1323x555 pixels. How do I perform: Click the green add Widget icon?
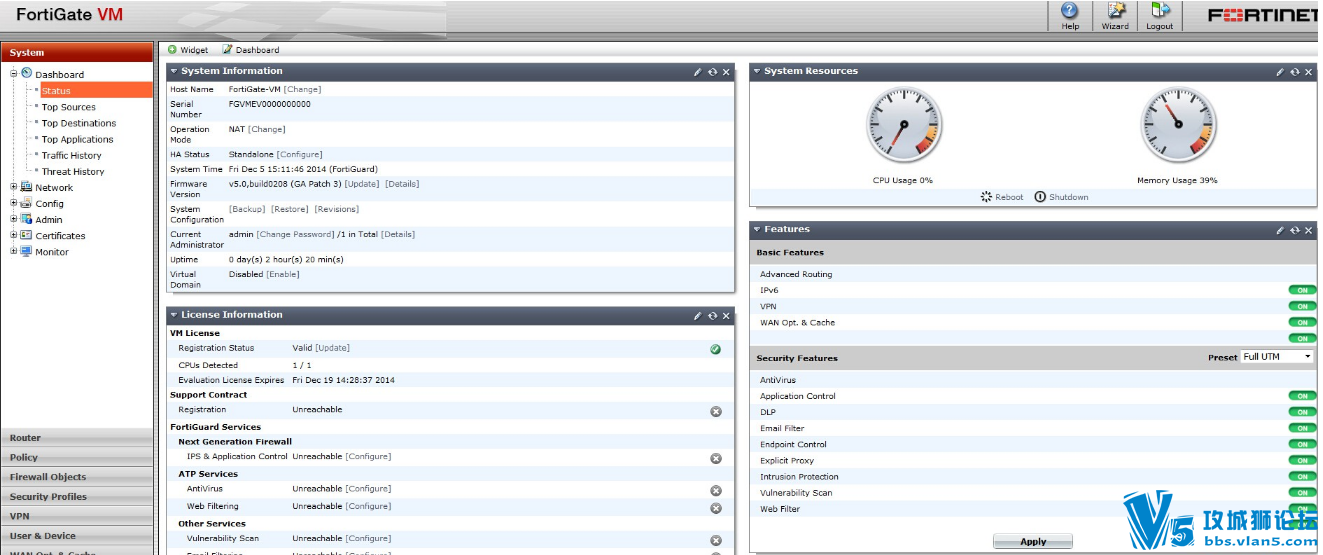(x=172, y=49)
